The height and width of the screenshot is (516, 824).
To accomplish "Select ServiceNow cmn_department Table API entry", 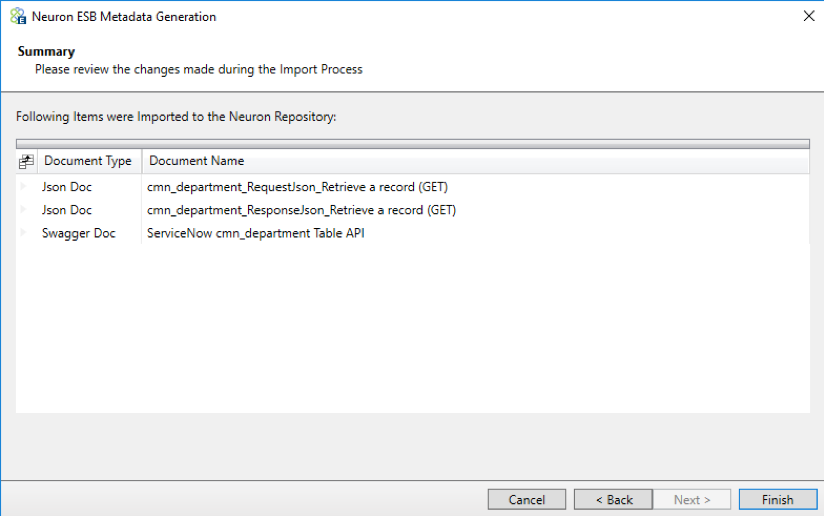I will coord(255,233).
